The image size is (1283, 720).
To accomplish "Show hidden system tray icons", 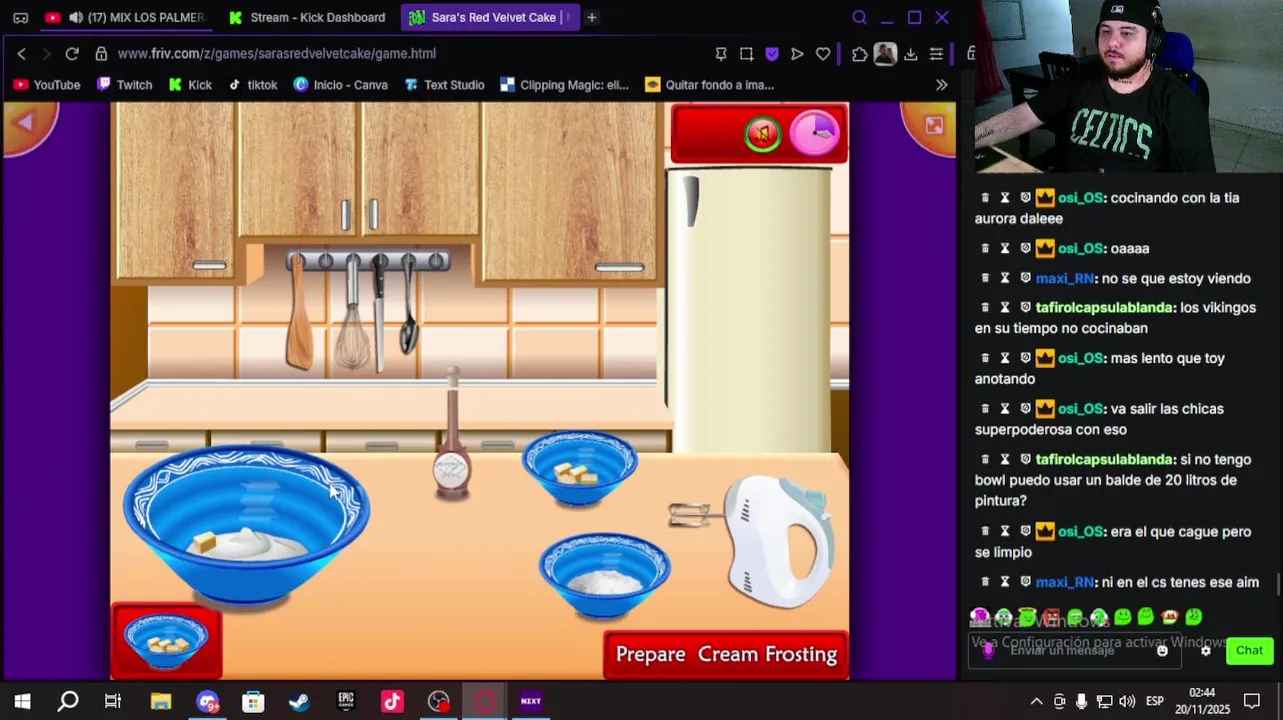I will (x=1036, y=701).
